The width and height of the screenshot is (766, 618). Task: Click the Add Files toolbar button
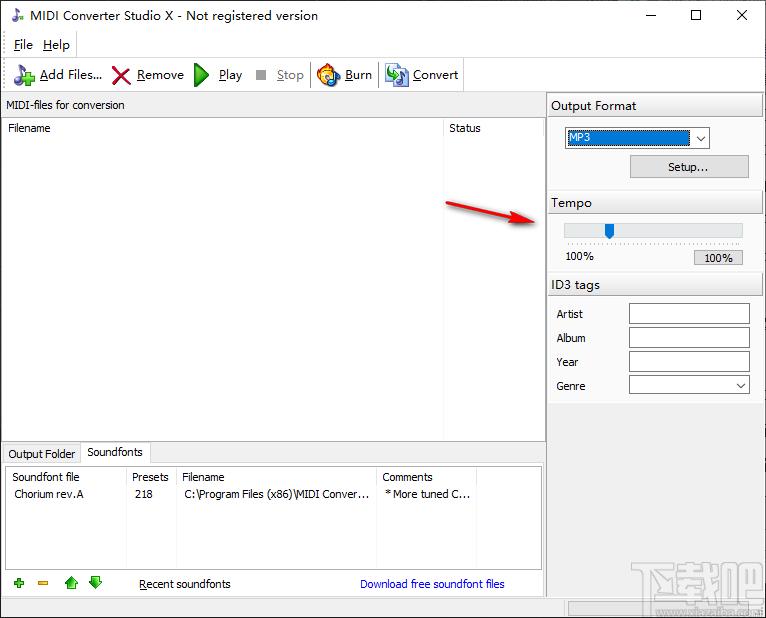(x=58, y=75)
